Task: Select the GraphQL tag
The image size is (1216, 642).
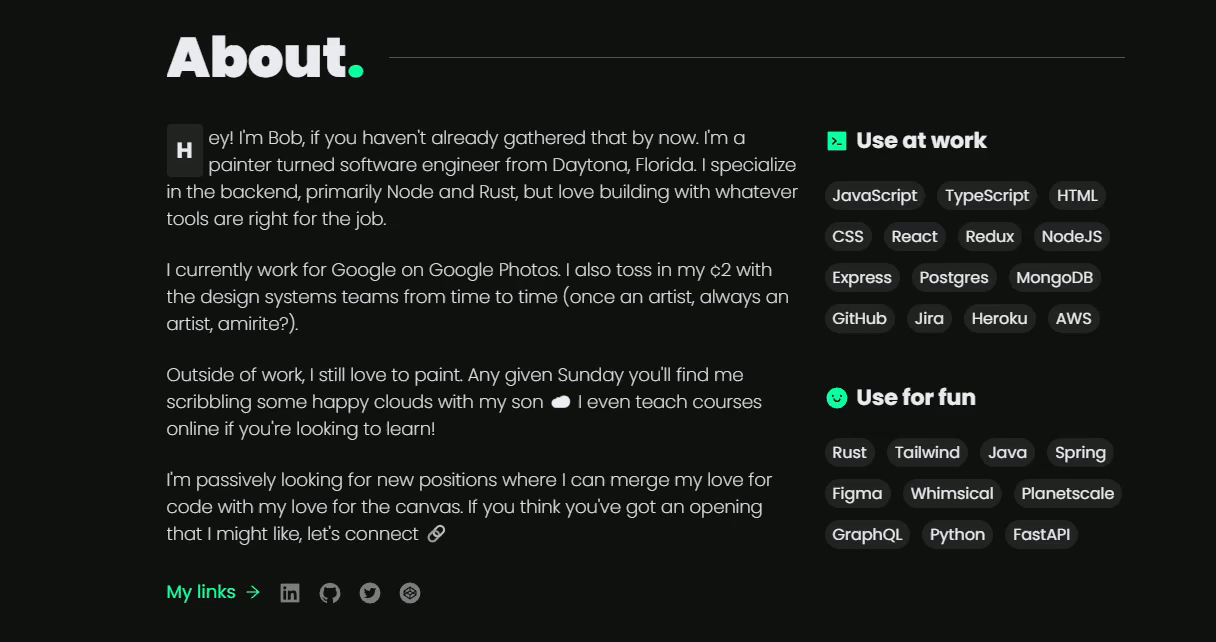Action: click(867, 535)
